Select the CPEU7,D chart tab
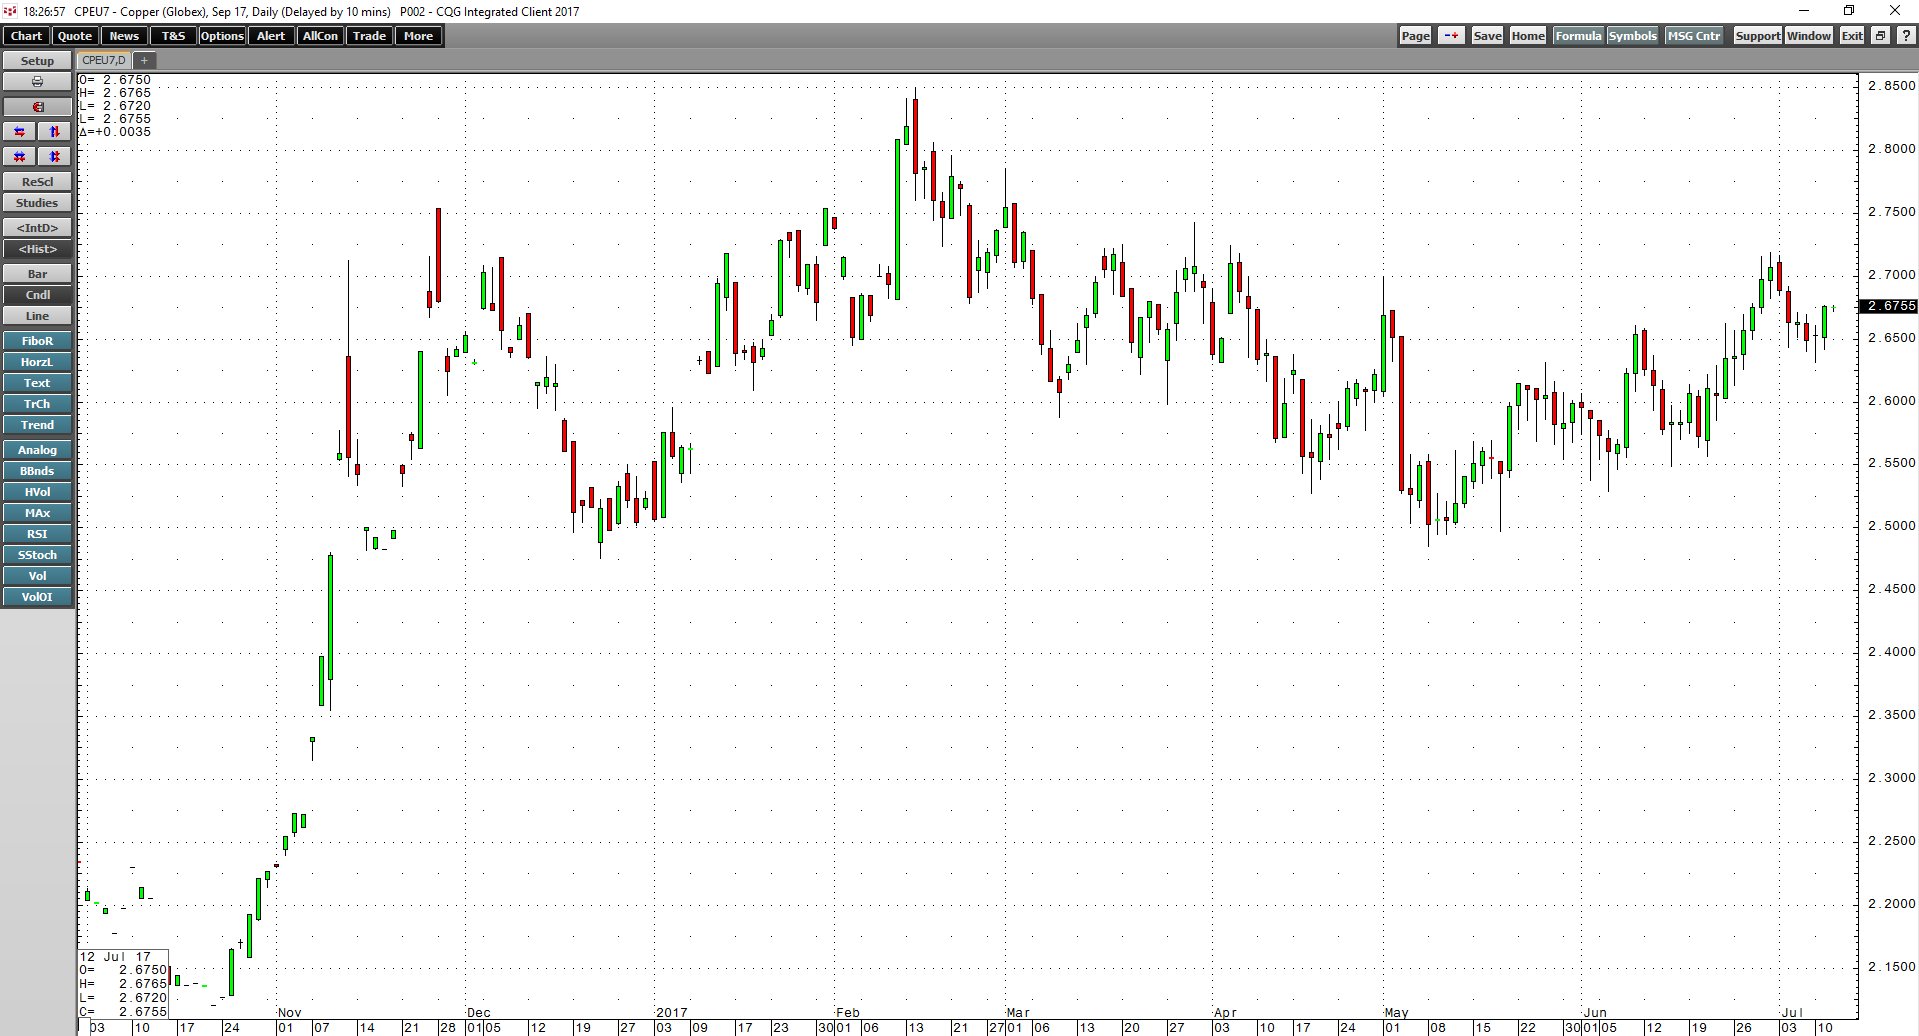Image resolution: width=1919 pixels, height=1036 pixels. tap(104, 61)
